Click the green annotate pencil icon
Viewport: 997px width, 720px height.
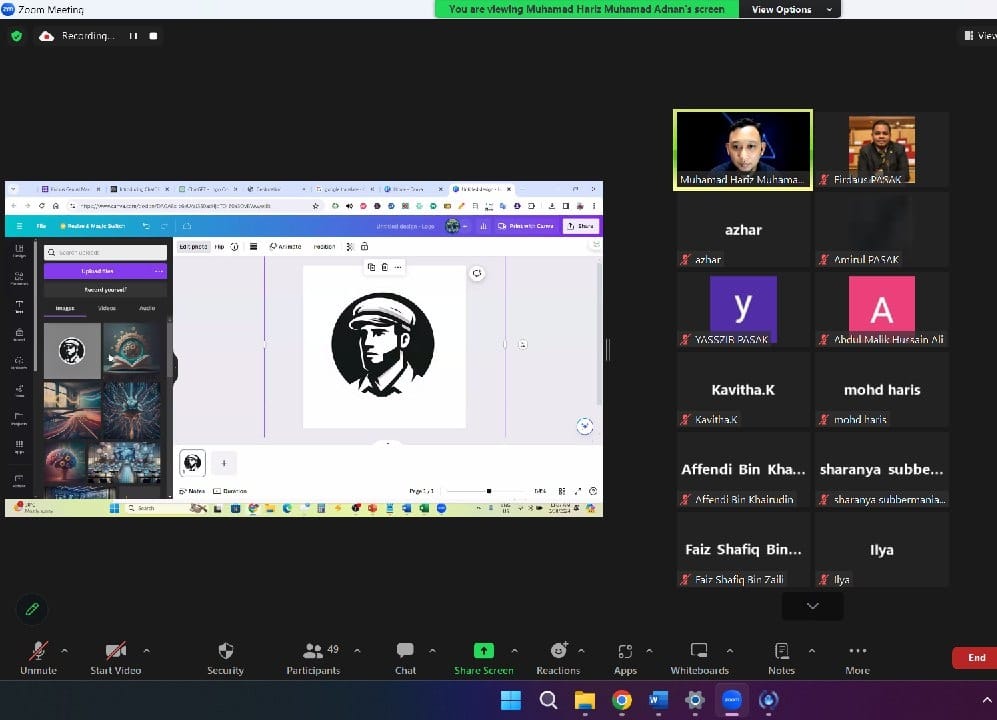[32, 608]
